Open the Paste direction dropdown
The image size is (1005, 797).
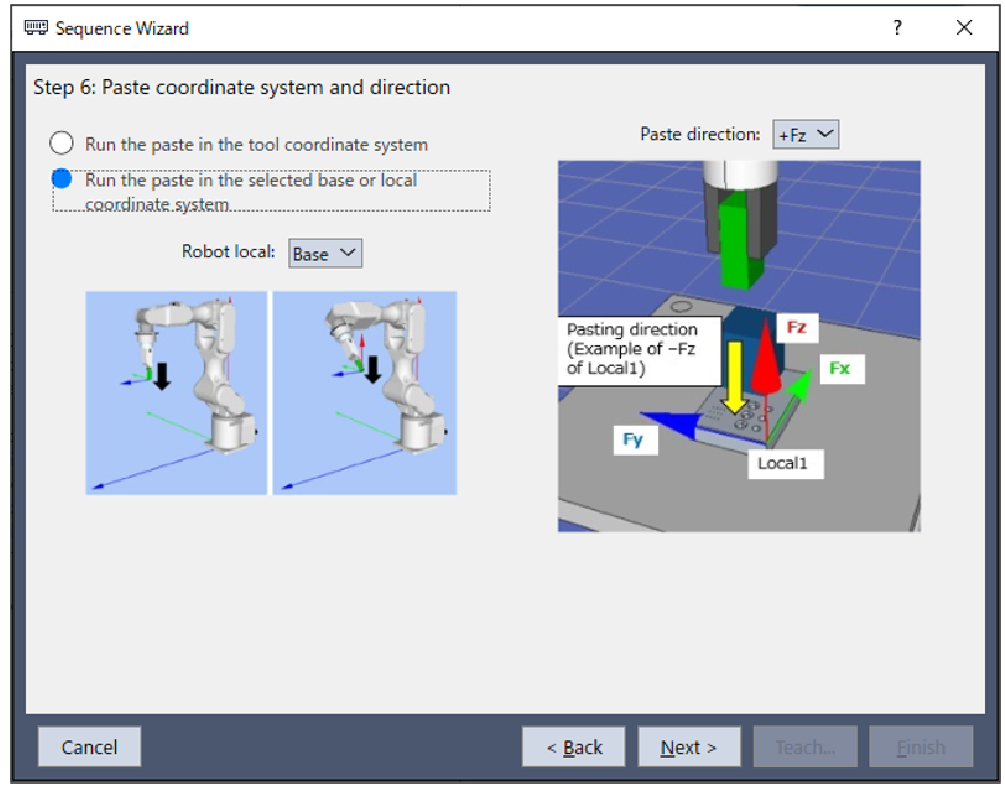click(x=805, y=135)
